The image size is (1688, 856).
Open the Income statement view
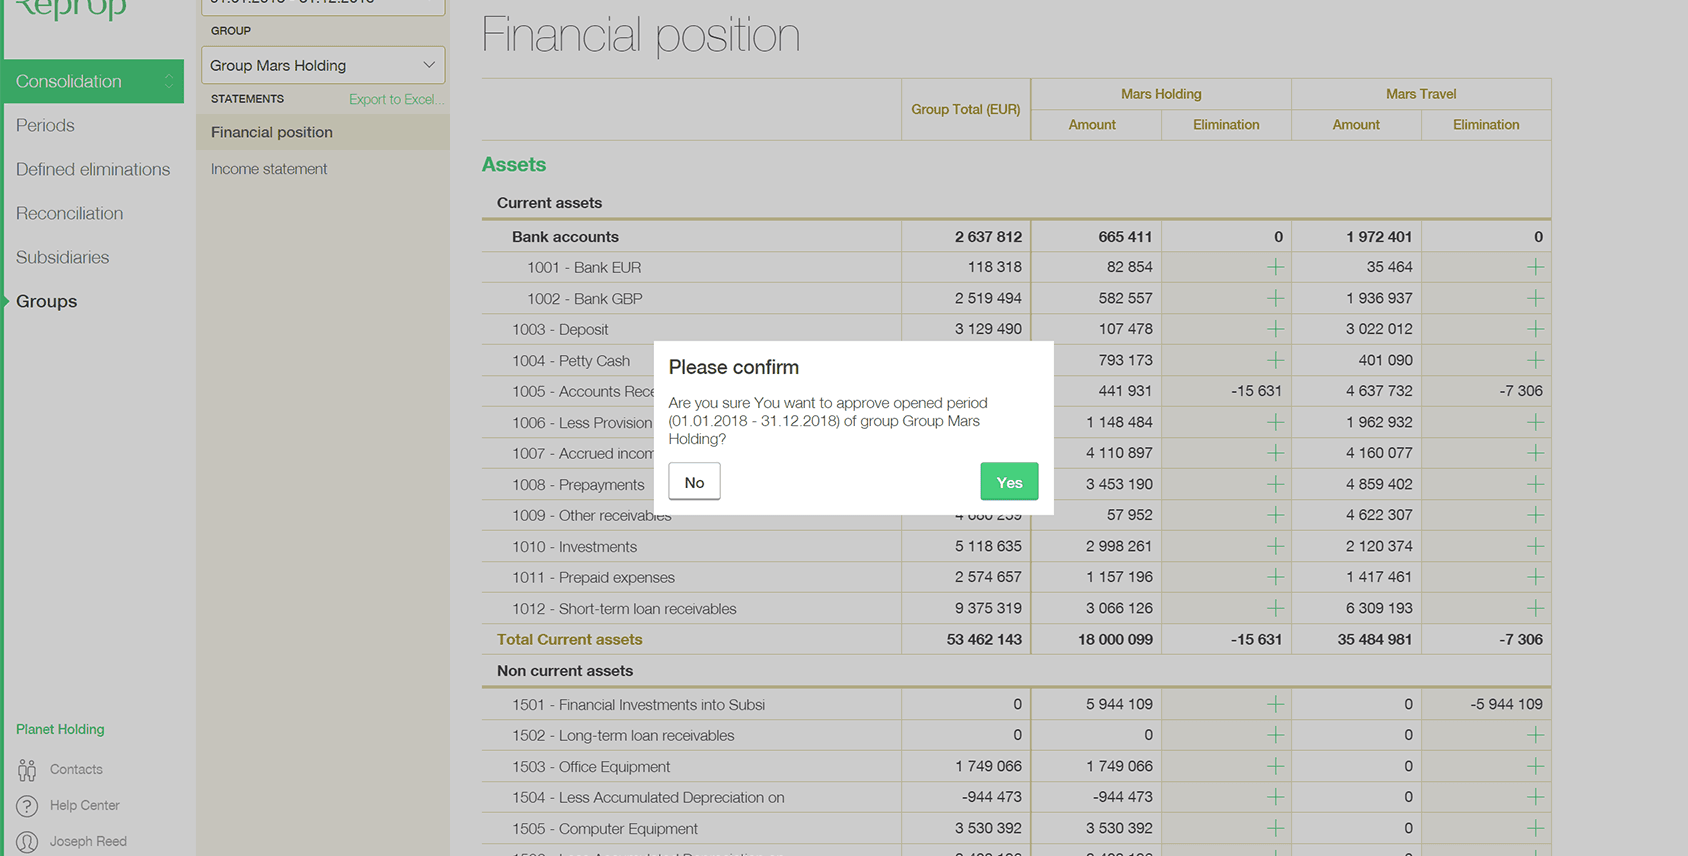pyautogui.click(x=269, y=169)
